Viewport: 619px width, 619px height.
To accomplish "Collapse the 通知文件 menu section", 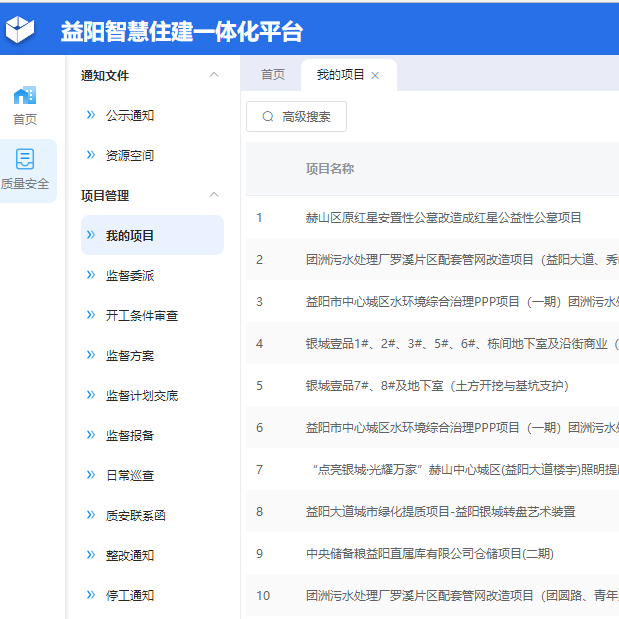I will click(213, 75).
